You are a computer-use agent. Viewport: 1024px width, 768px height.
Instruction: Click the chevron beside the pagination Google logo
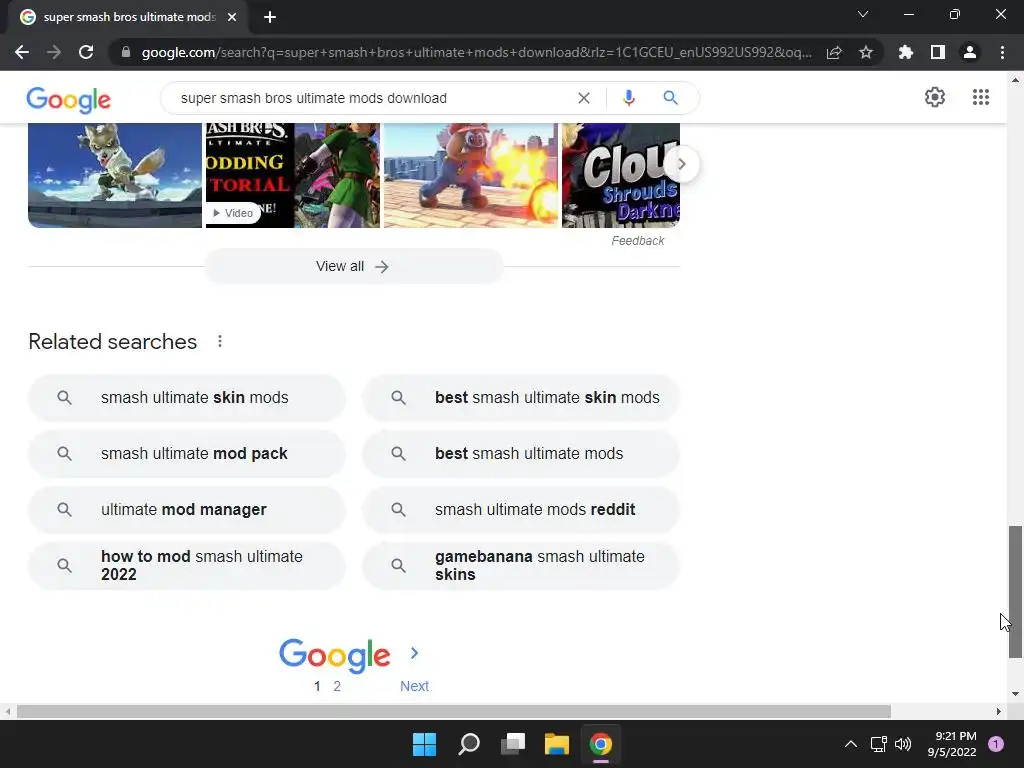[414, 653]
